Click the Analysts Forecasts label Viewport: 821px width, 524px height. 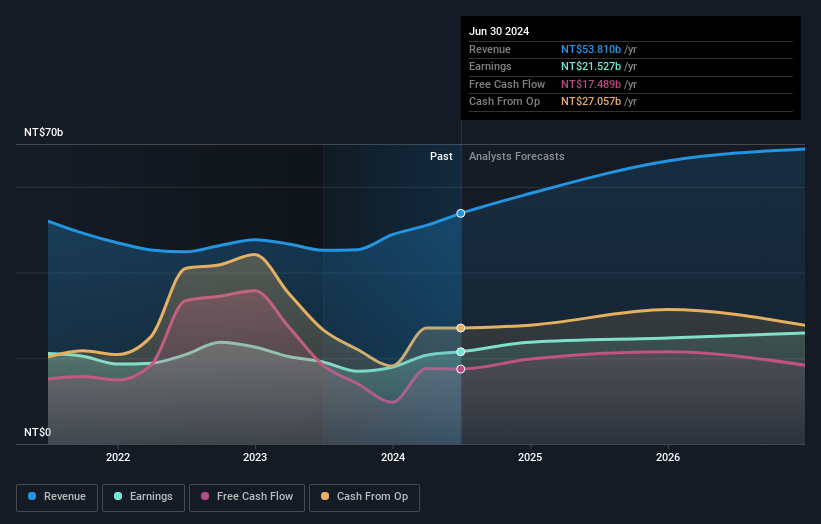(x=516, y=157)
